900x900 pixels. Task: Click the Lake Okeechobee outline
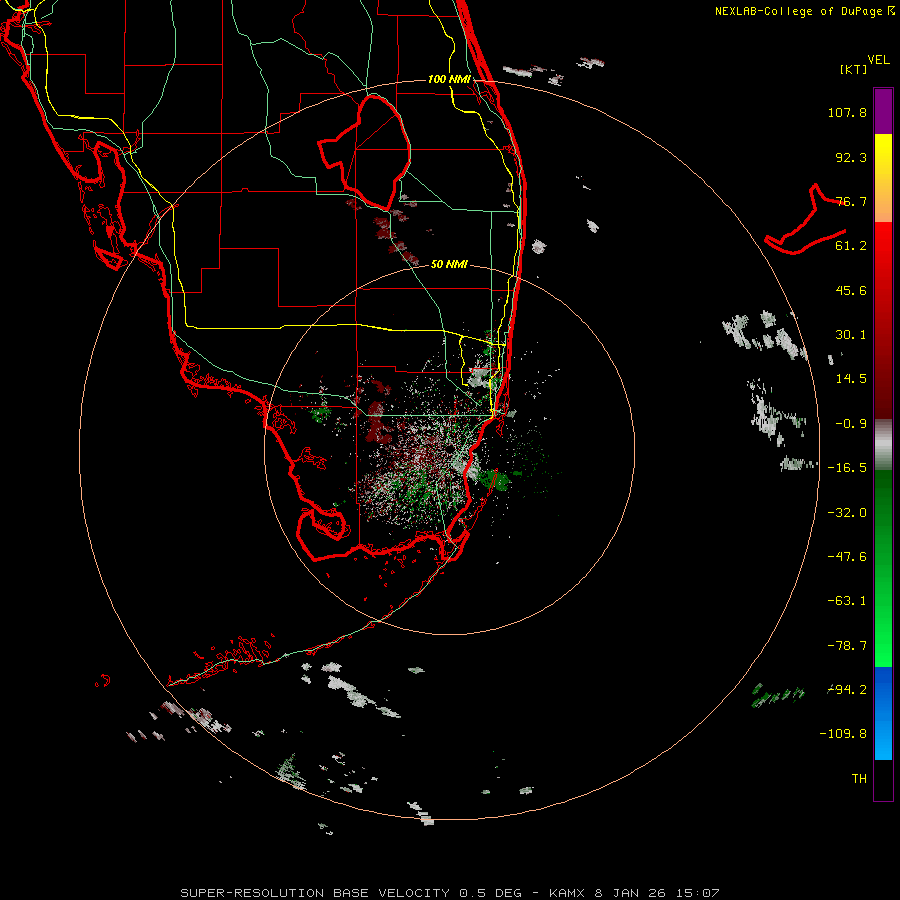[x=364, y=153]
